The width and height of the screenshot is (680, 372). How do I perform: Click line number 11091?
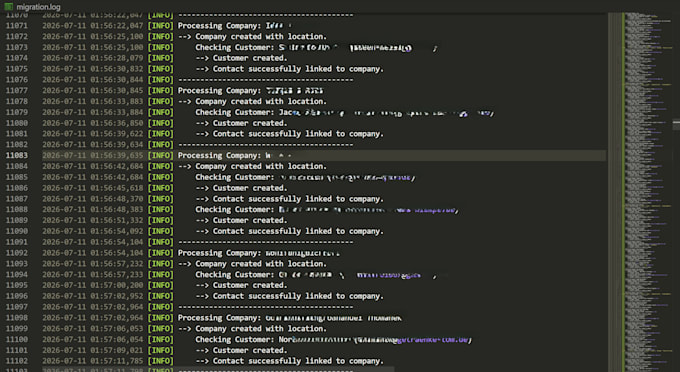16,242
